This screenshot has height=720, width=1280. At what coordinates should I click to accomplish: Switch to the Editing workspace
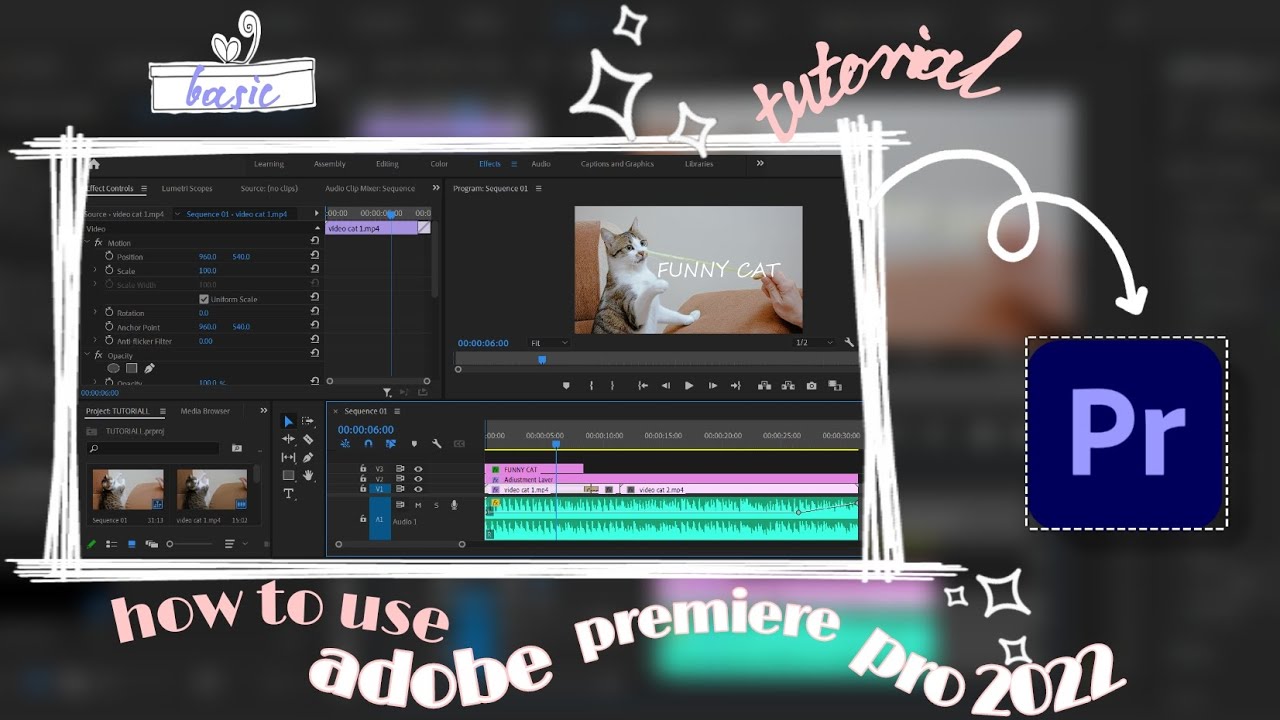point(387,164)
